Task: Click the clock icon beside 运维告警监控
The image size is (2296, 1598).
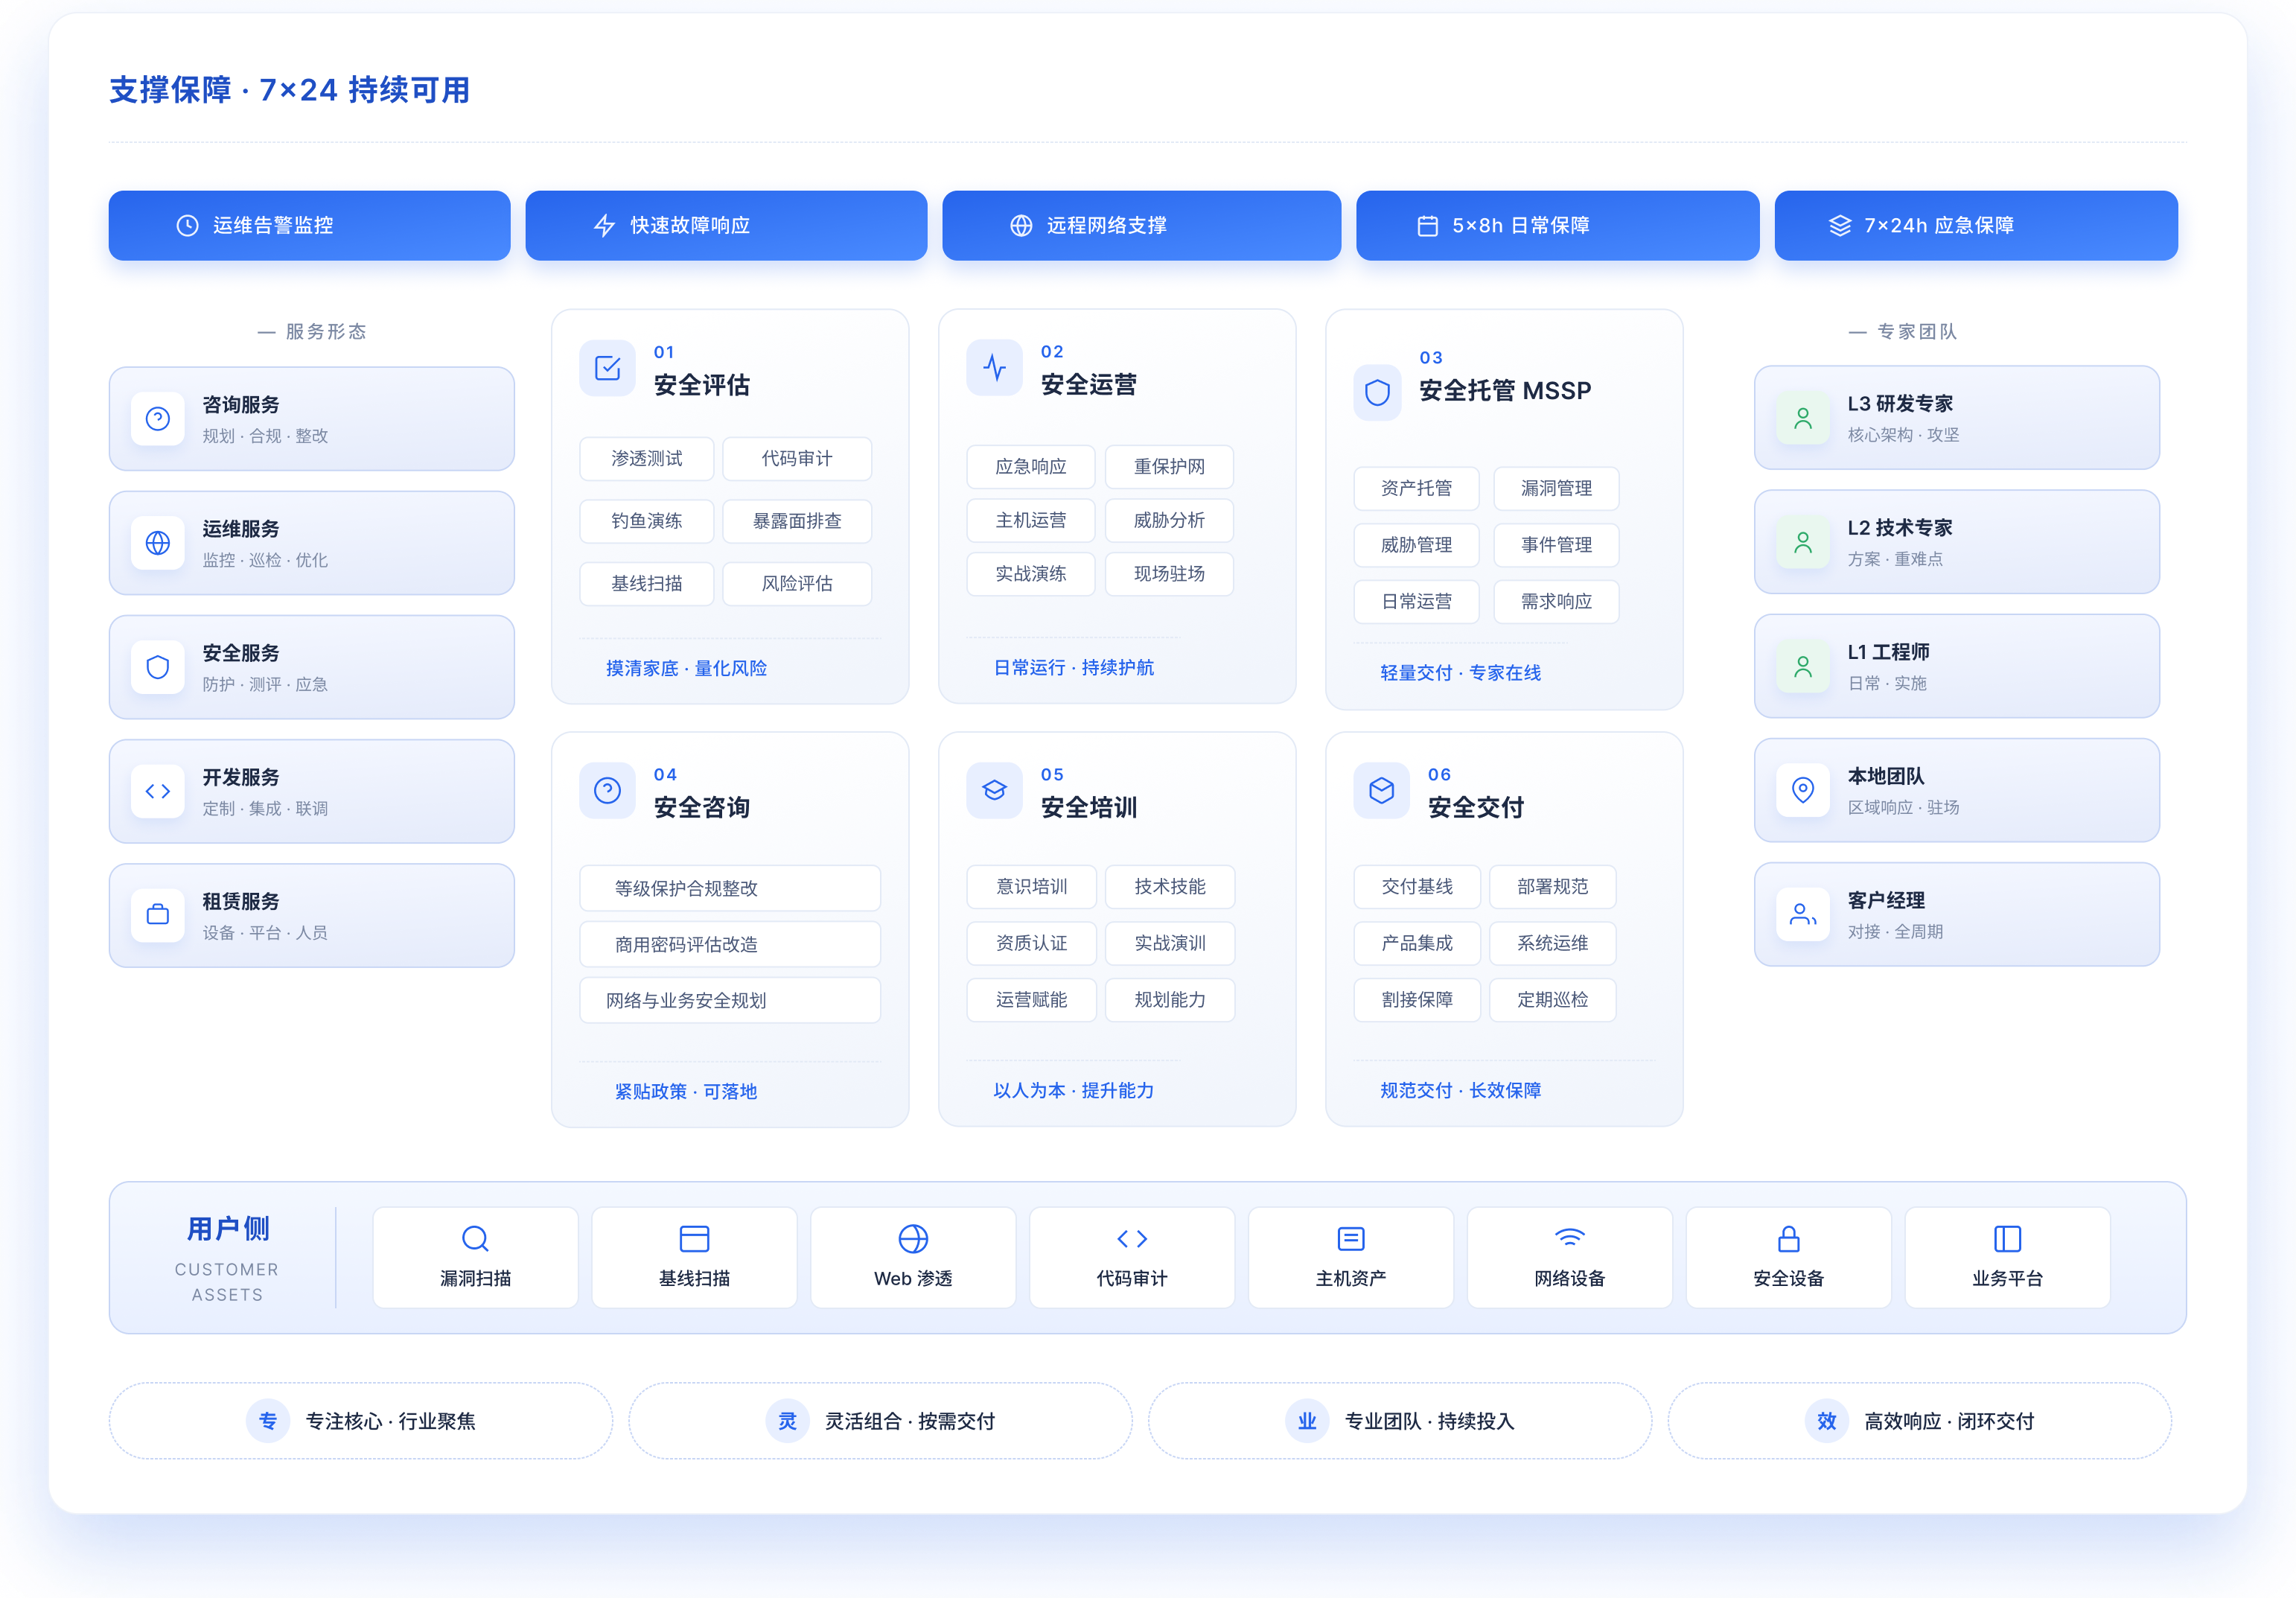Action: (x=187, y=226)
